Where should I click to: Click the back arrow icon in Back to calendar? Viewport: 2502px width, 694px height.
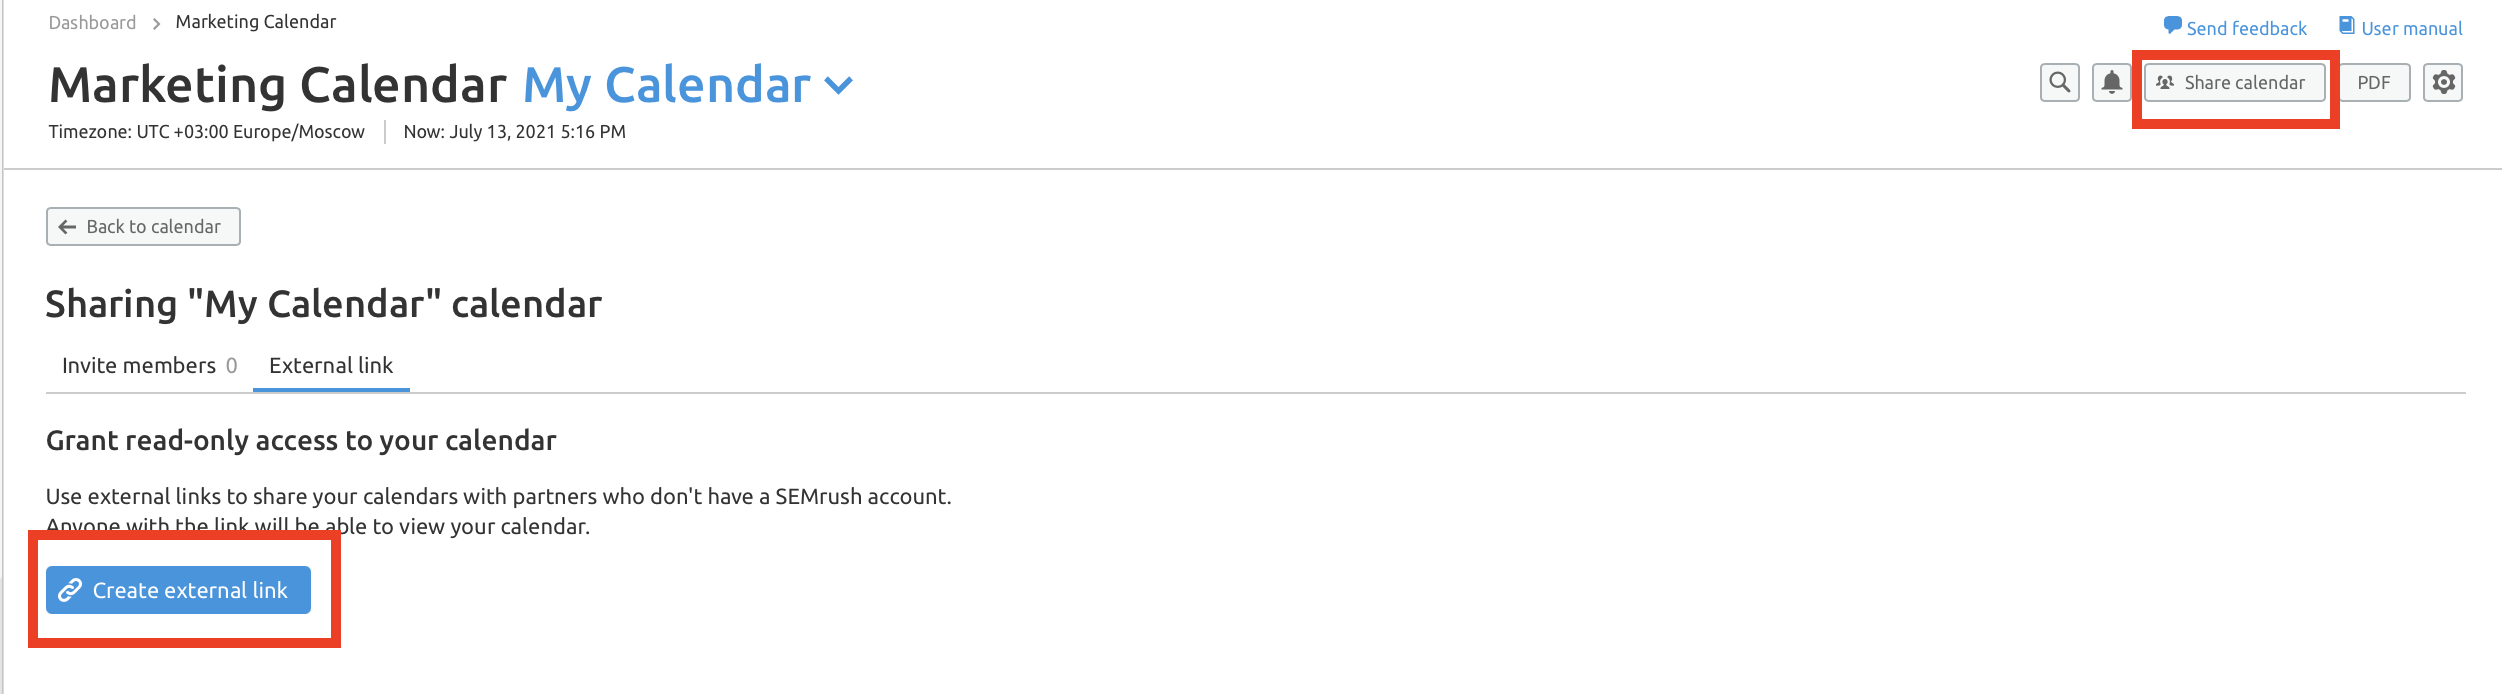tap(67, 227)
